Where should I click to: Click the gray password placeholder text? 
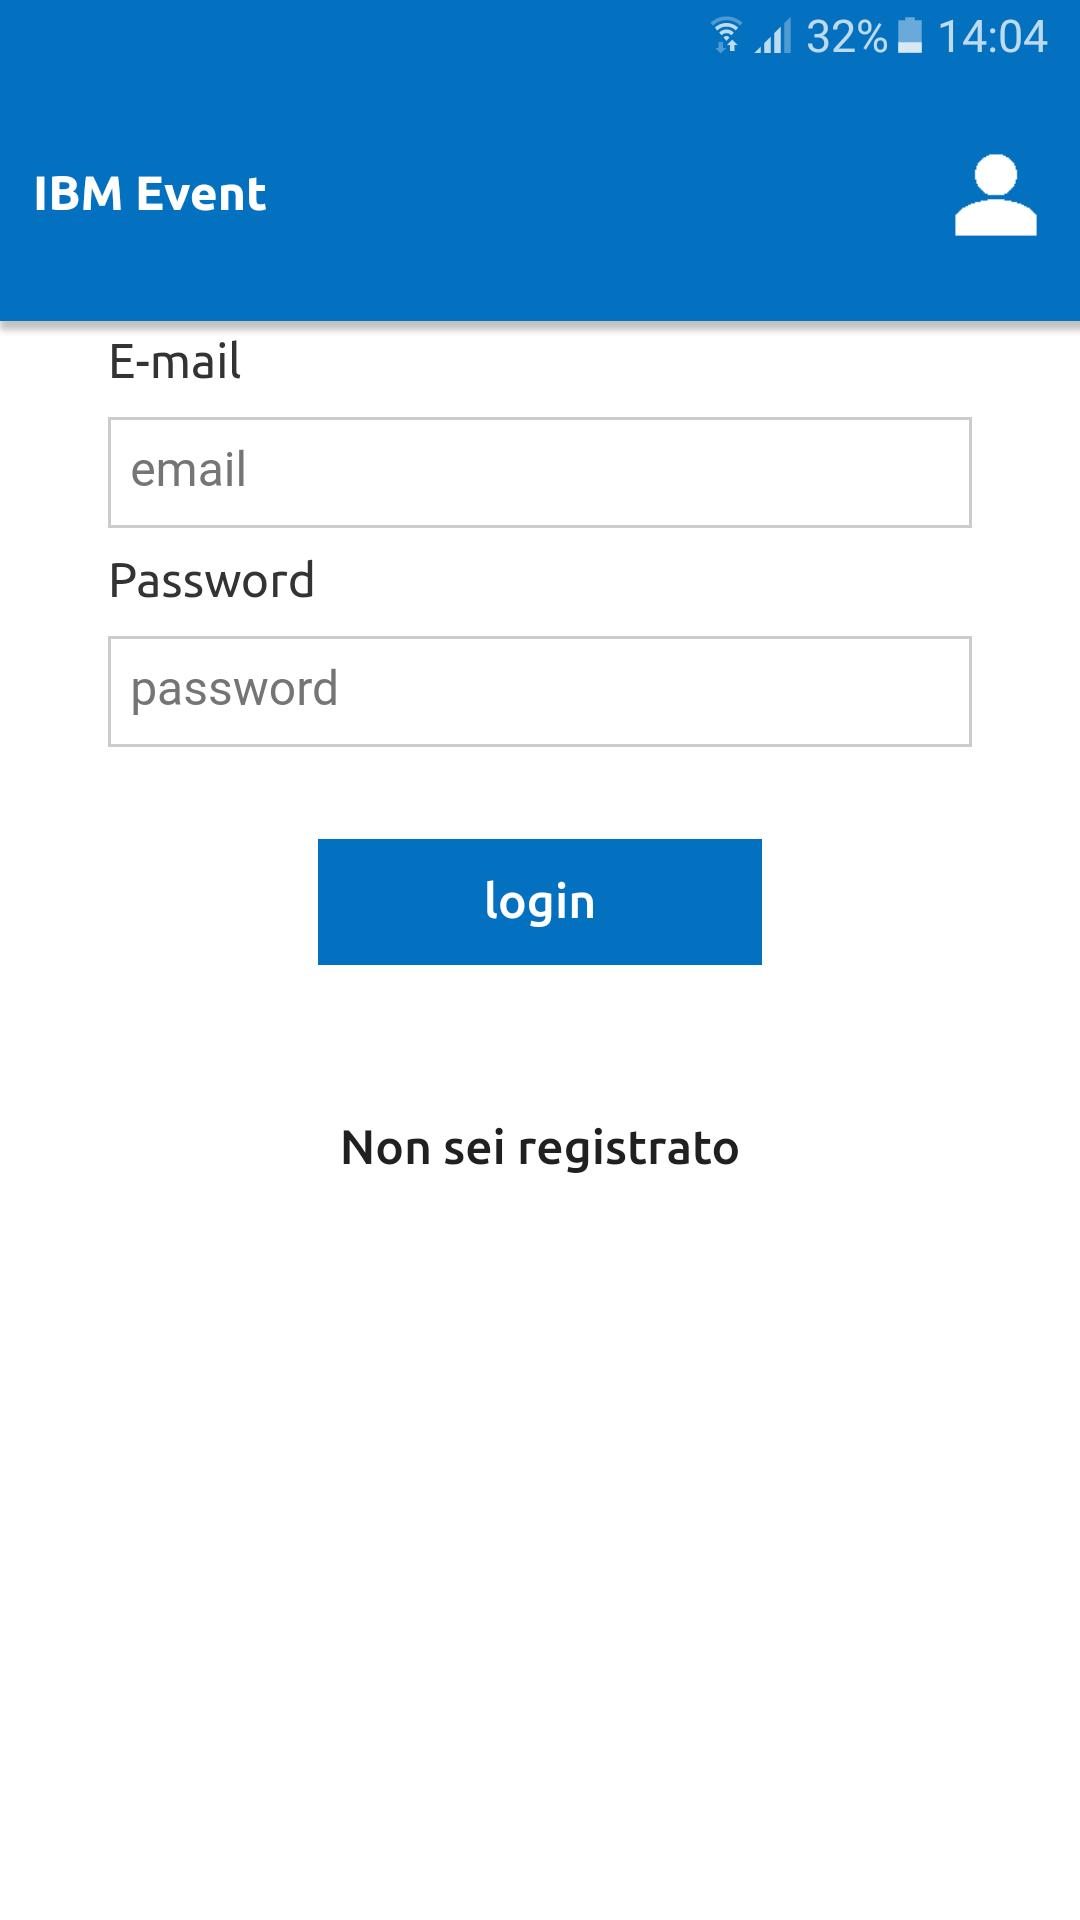click(x=235, y=690)
